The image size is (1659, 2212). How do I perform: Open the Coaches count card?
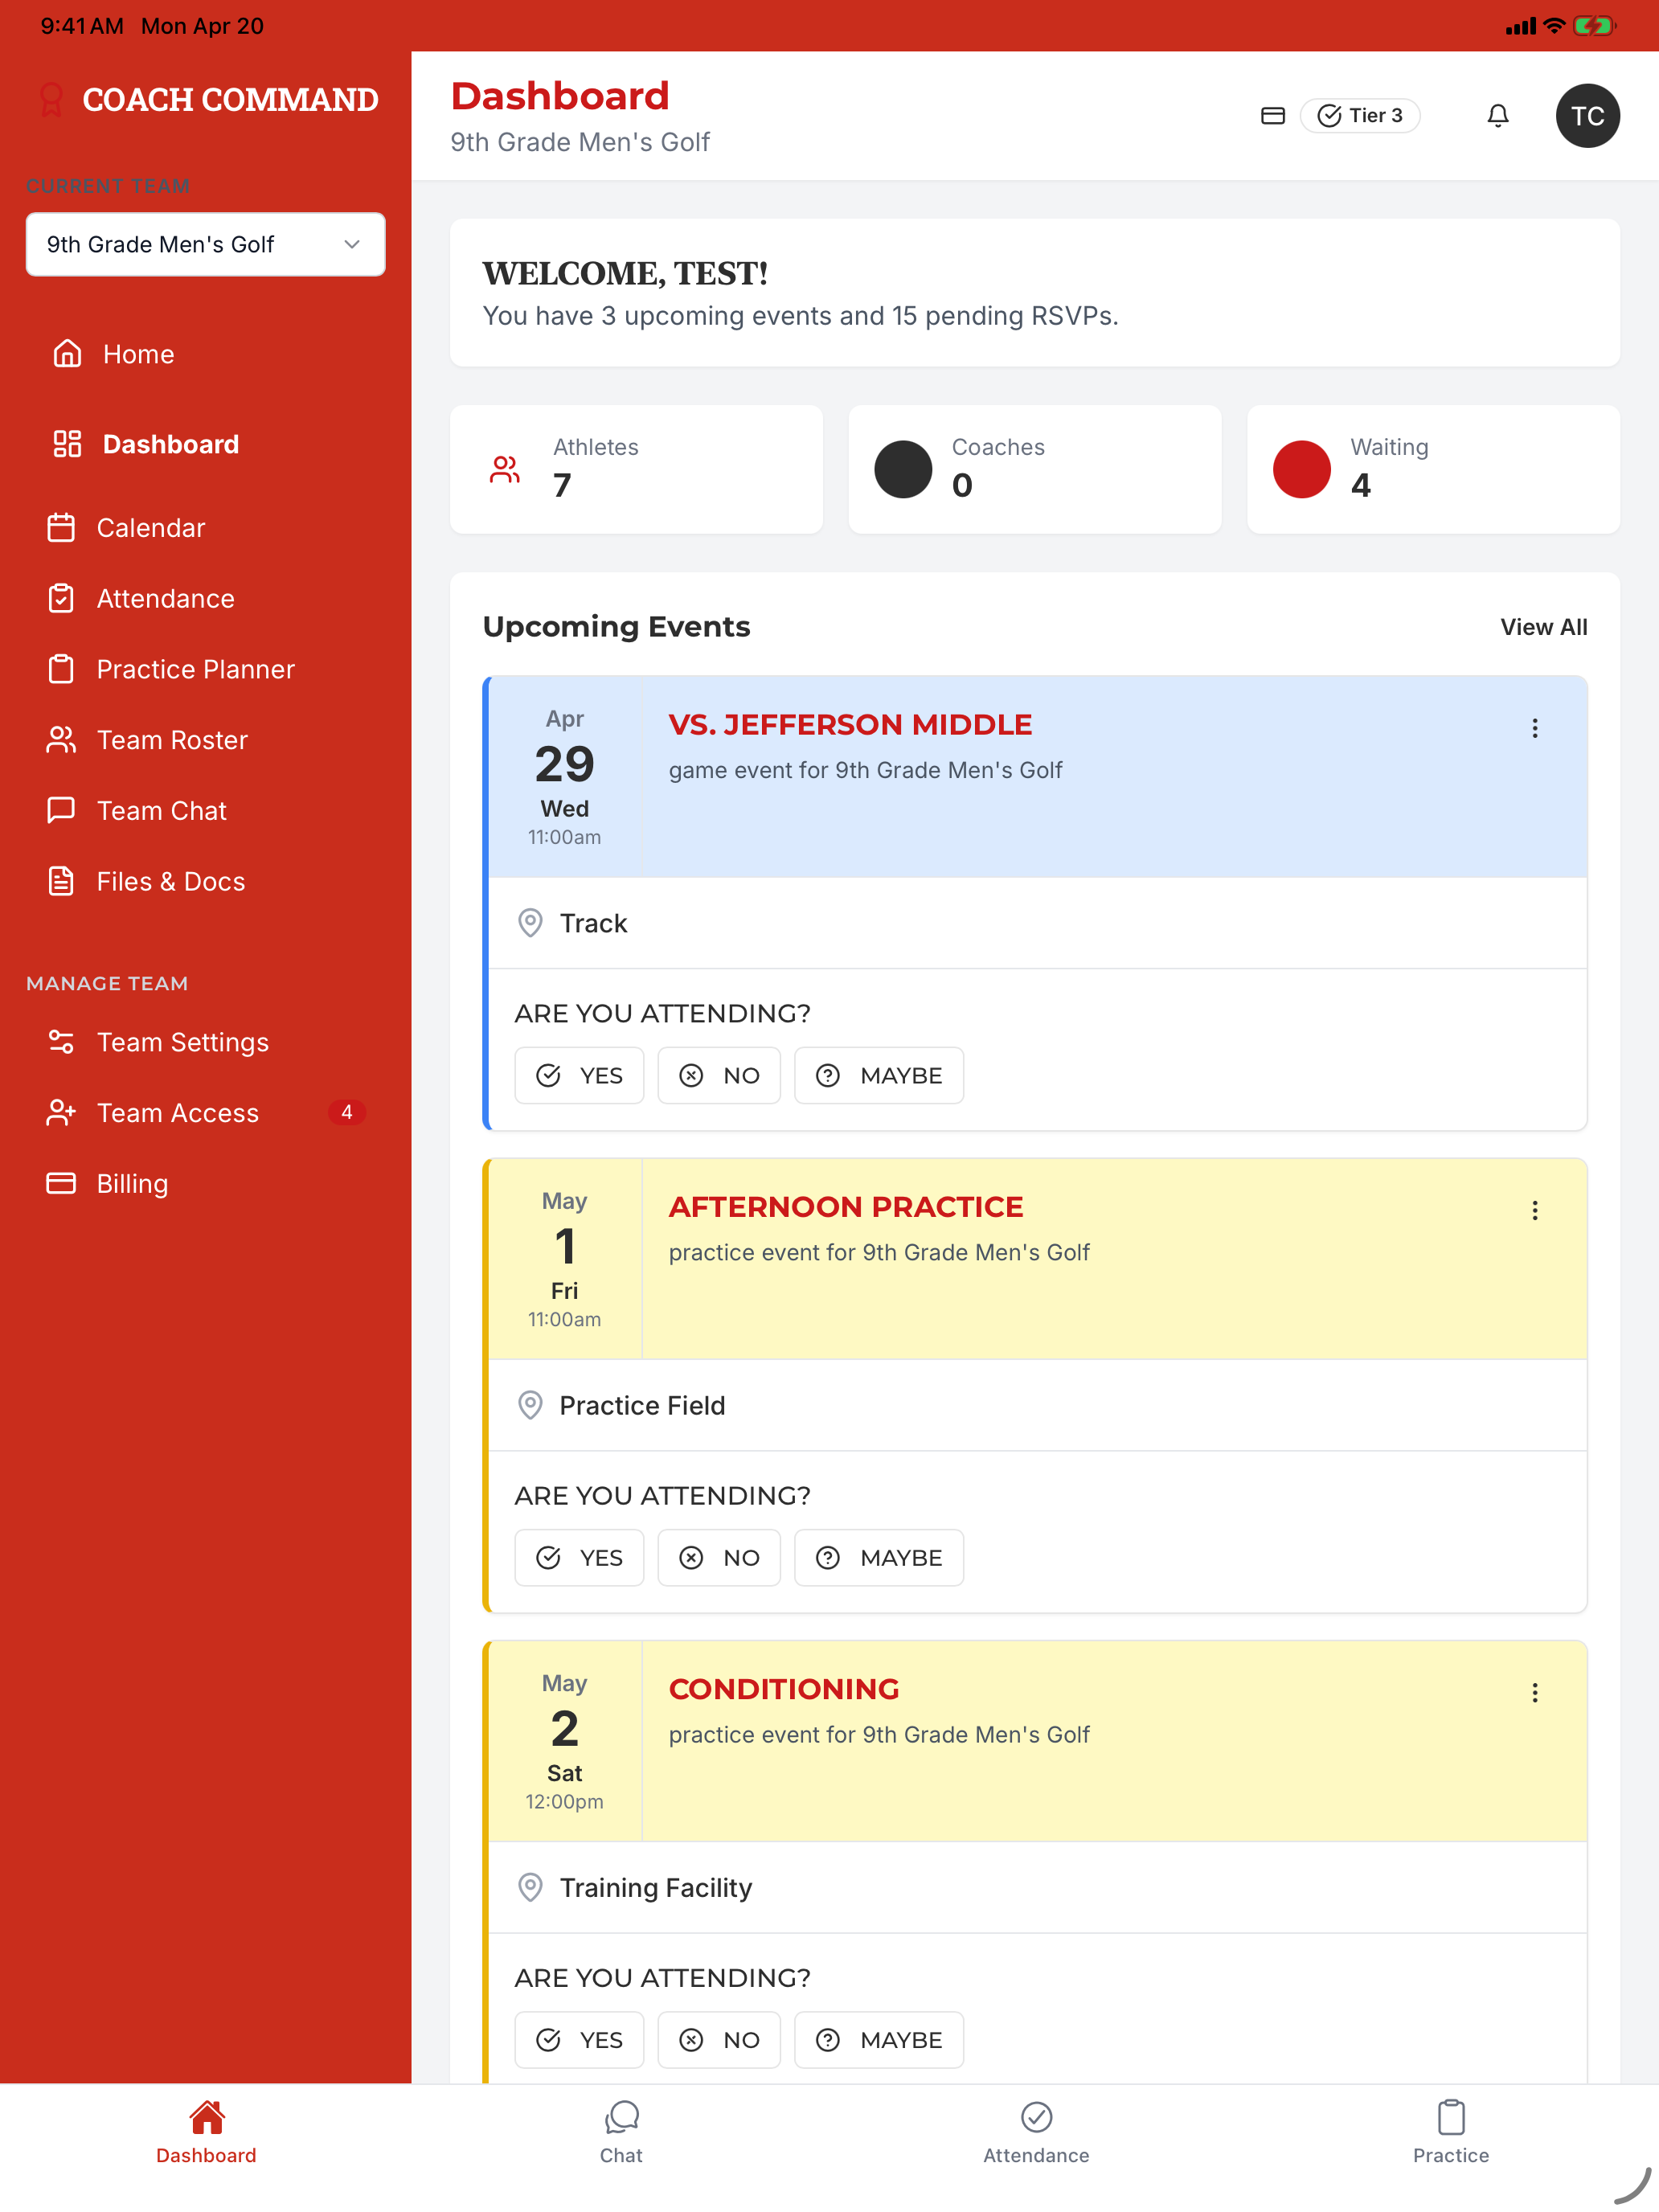(1035, 469)
